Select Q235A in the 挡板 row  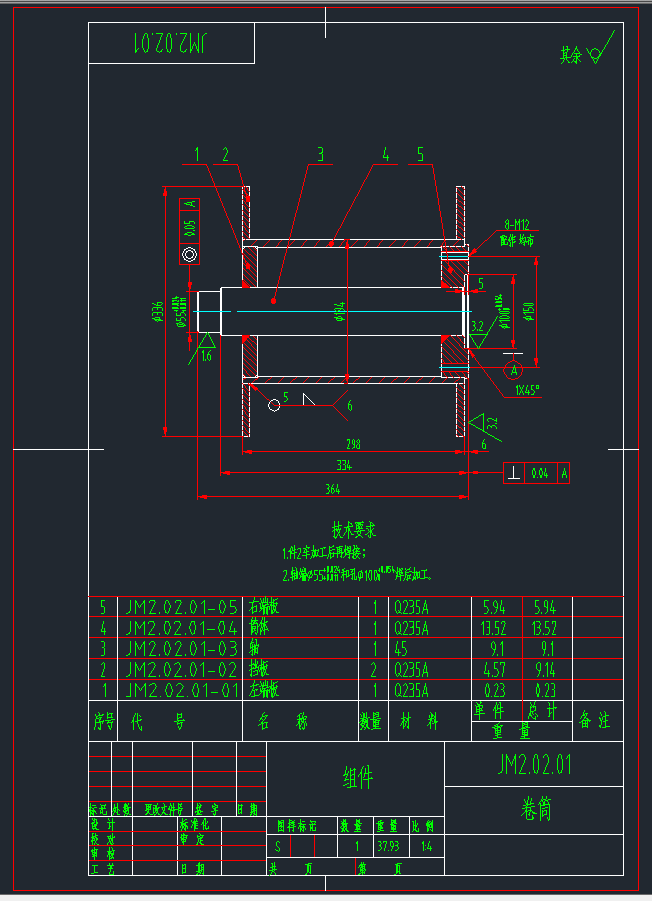pos(411,670)
